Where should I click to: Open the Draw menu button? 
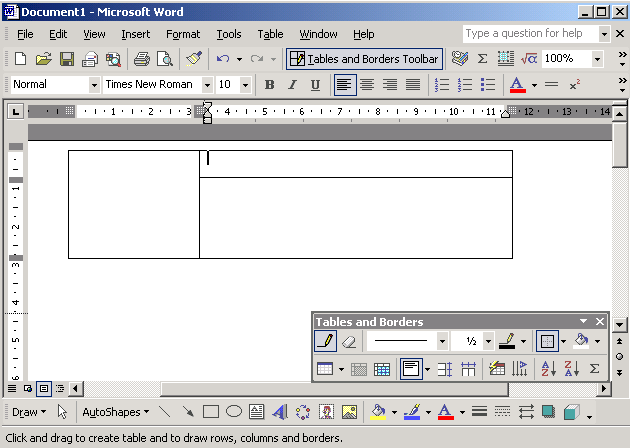tap(28, 412)
